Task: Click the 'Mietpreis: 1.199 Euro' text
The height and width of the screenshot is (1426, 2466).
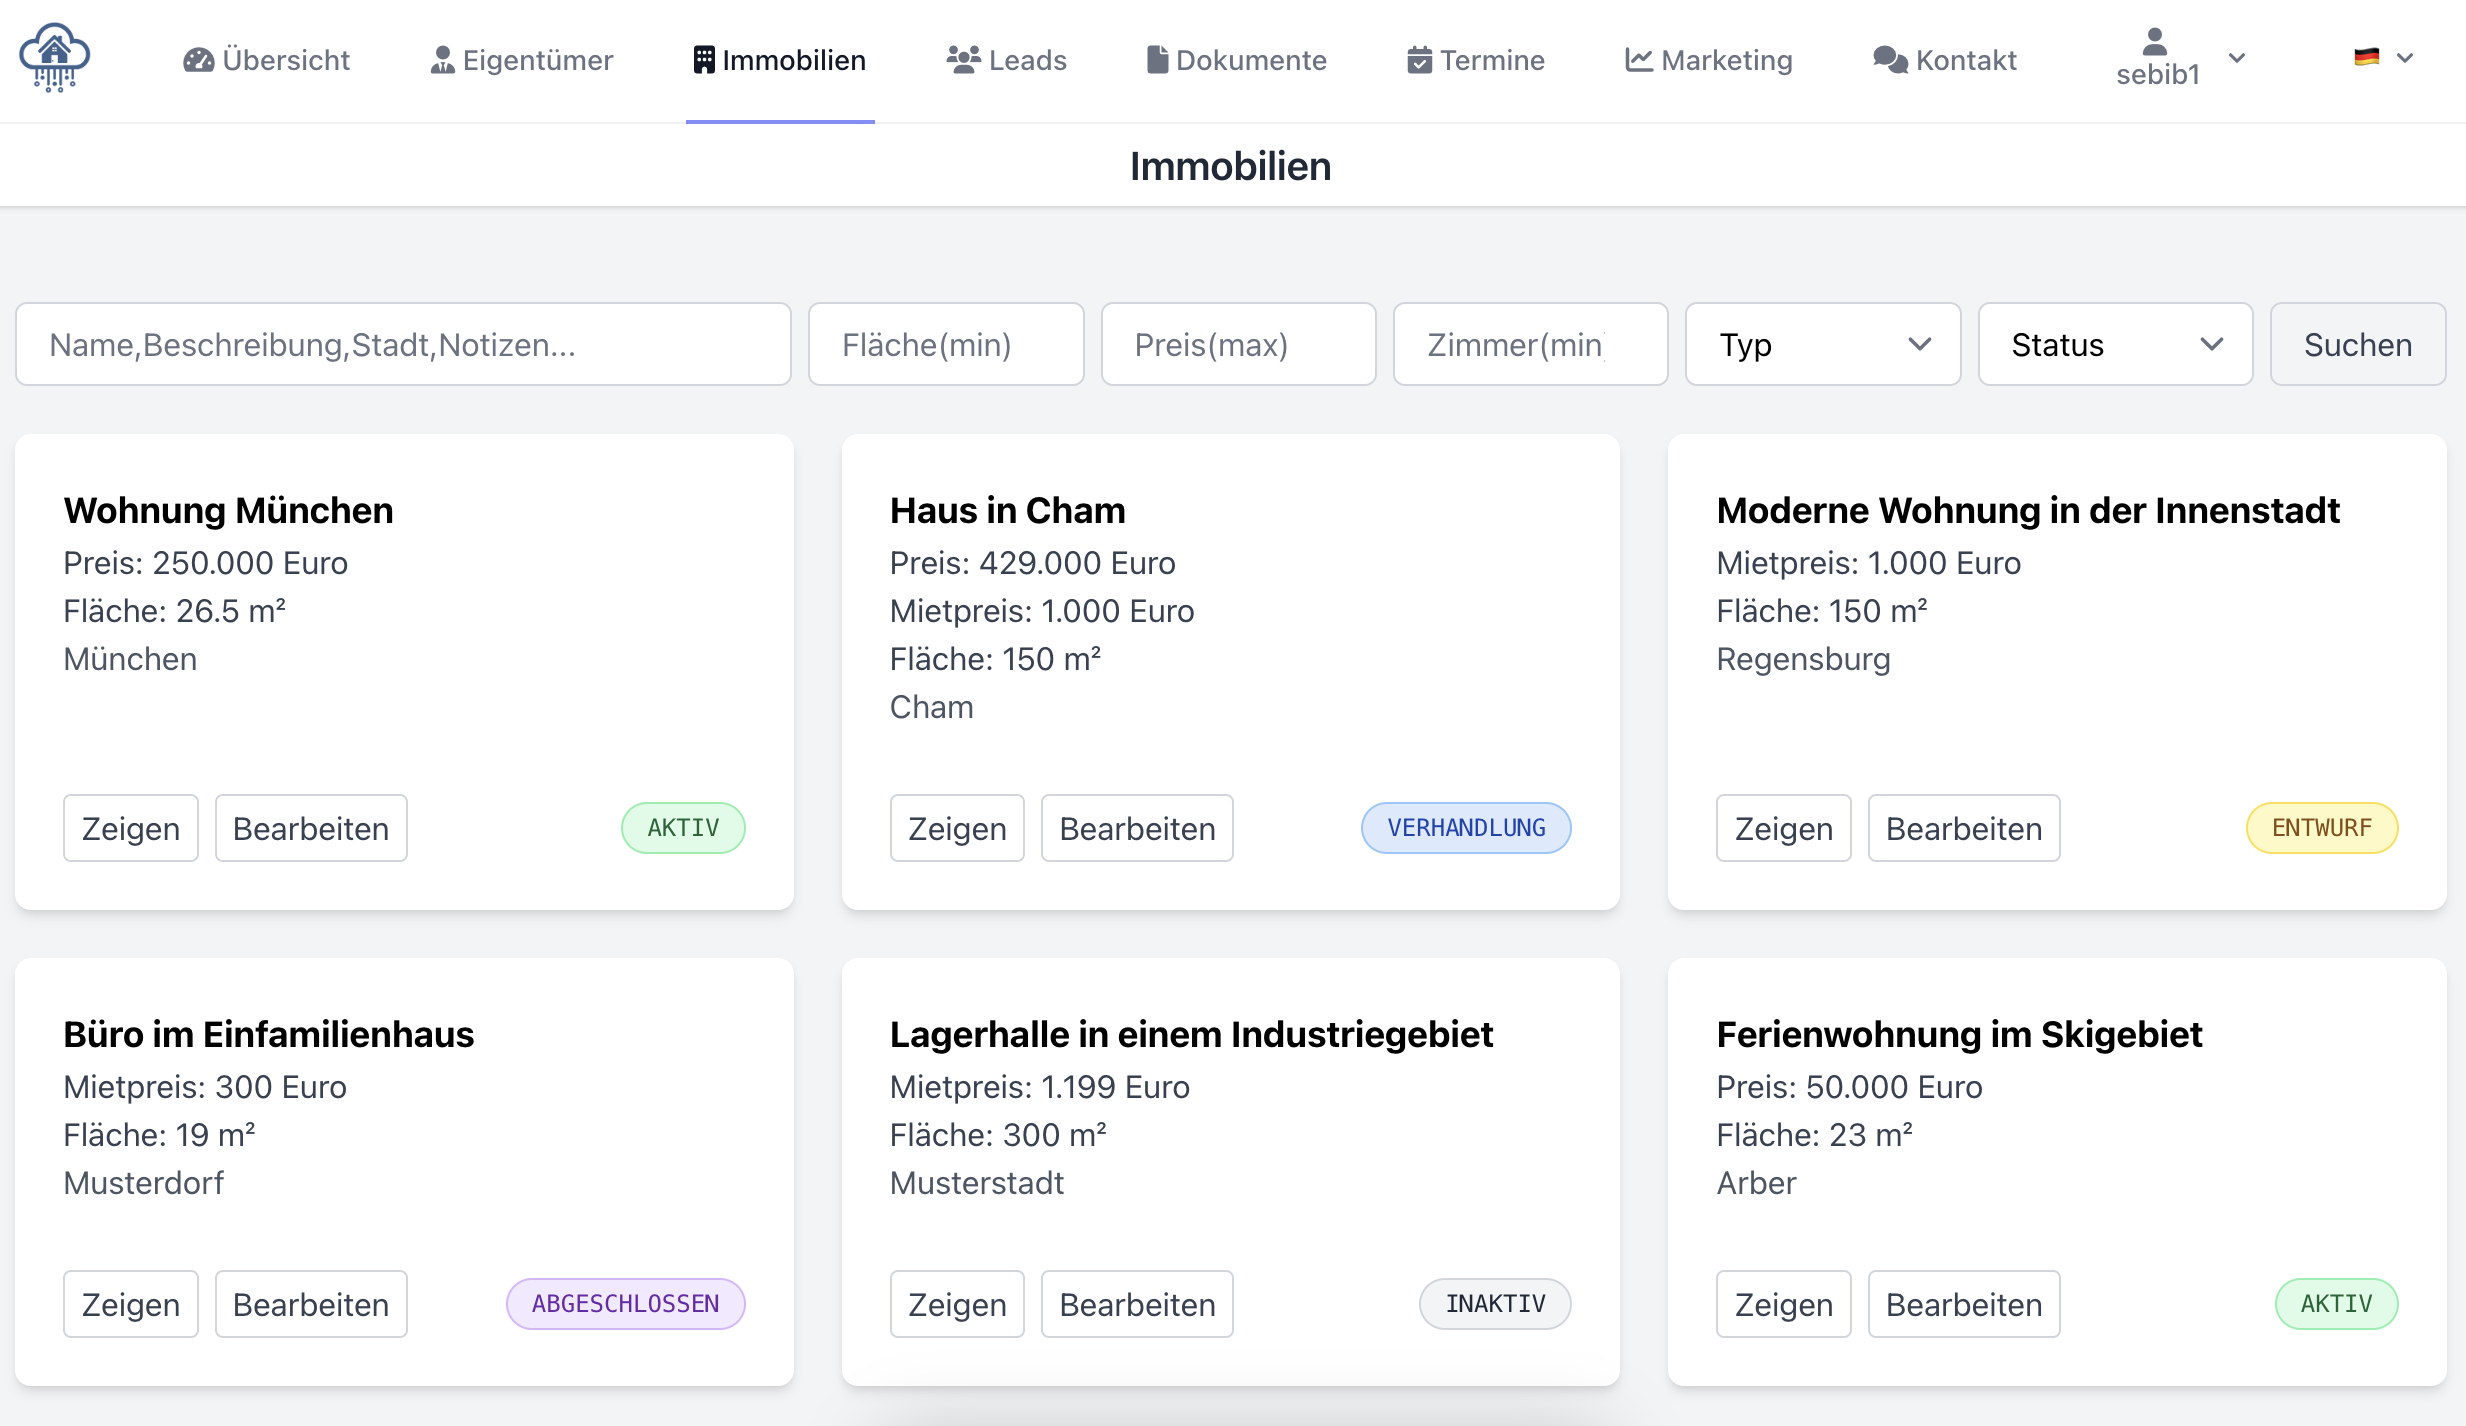Action: (x=1039, y=1087)
